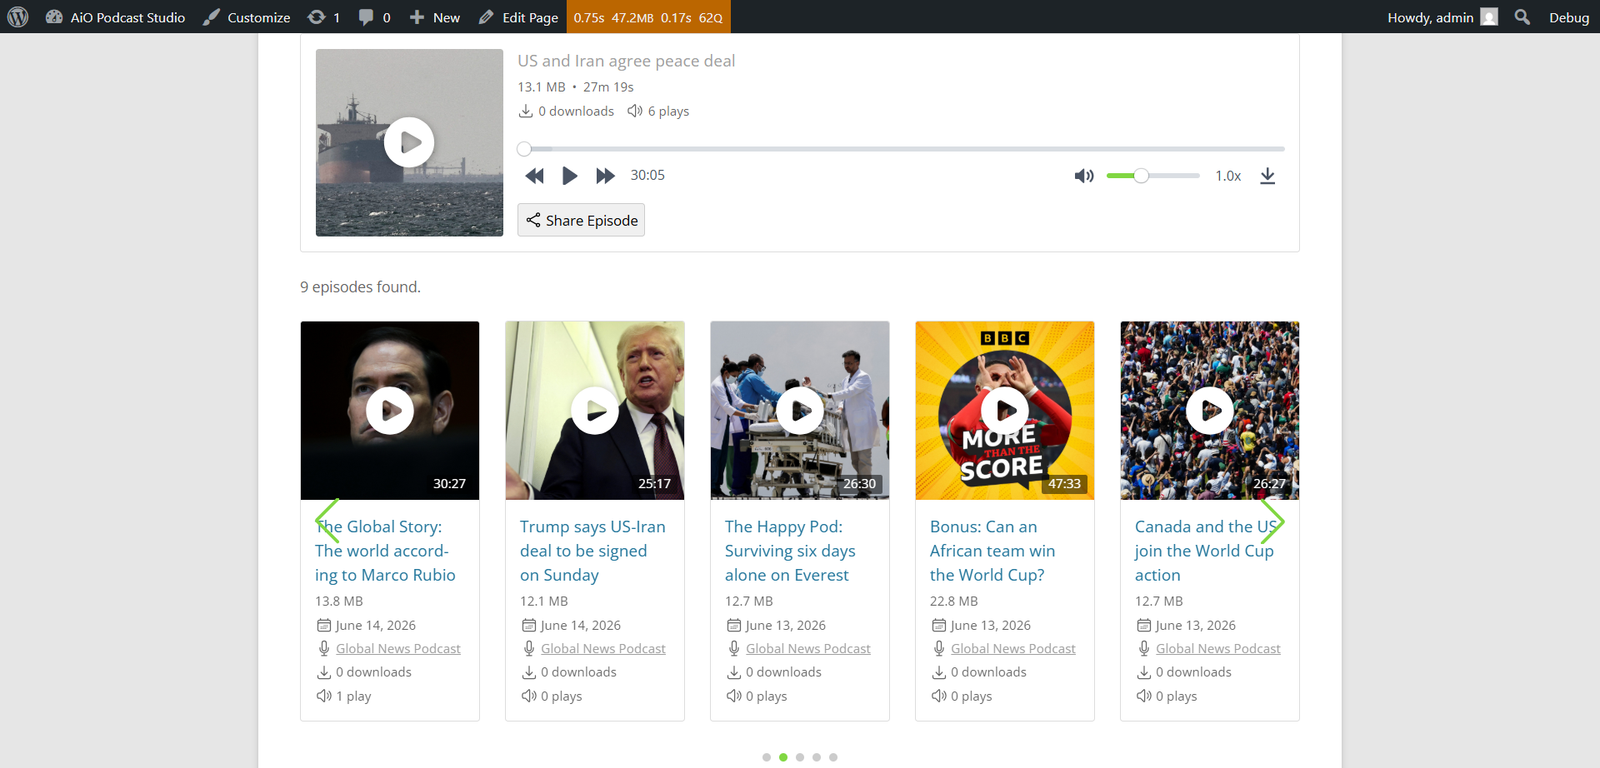Change playback speed showing 1.0x
1600x768 pixels.
(x=1228, y=176)
